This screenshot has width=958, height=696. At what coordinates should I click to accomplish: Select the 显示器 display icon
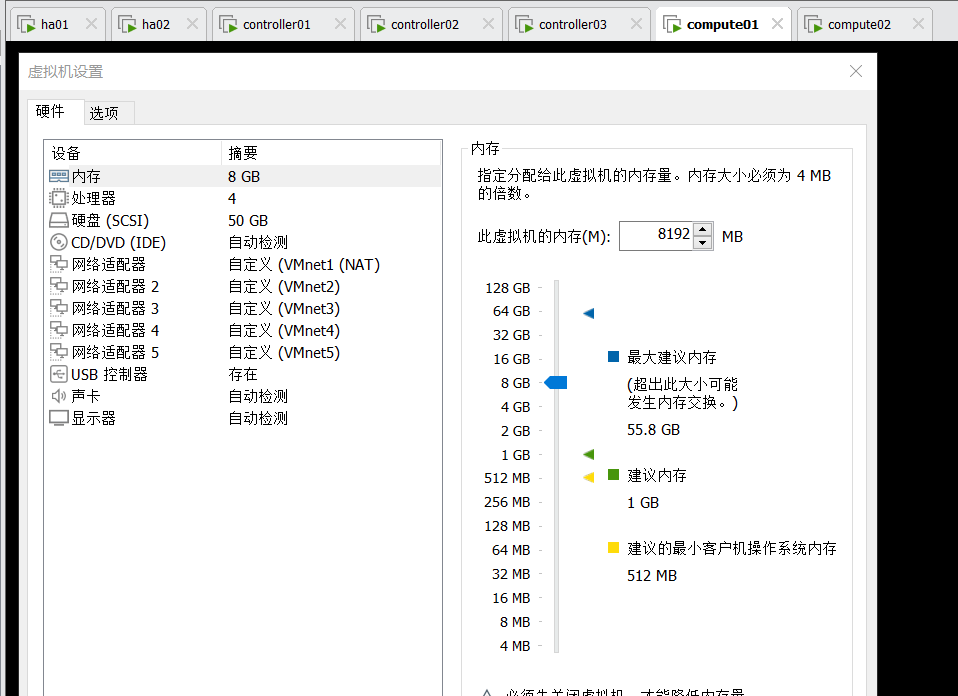tap(59, 419)
